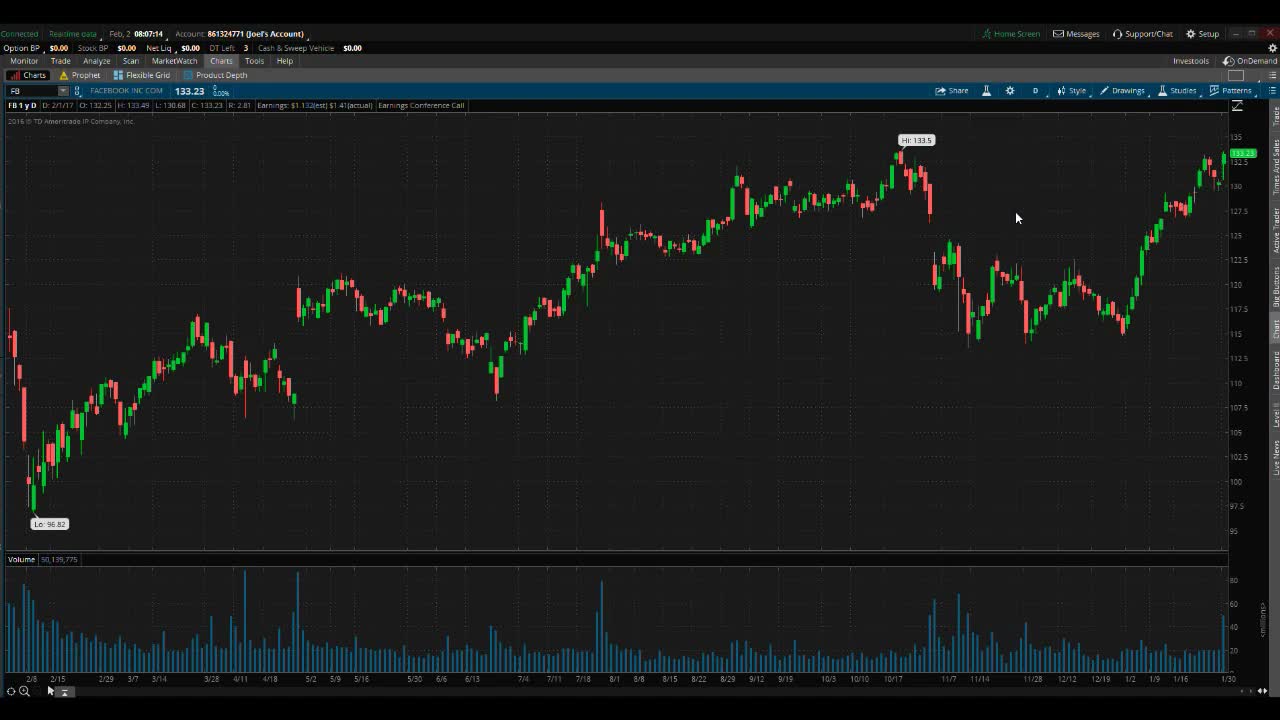
Task: Click the Volume study label
Action: pyautogui.click(x=21, y=559)
